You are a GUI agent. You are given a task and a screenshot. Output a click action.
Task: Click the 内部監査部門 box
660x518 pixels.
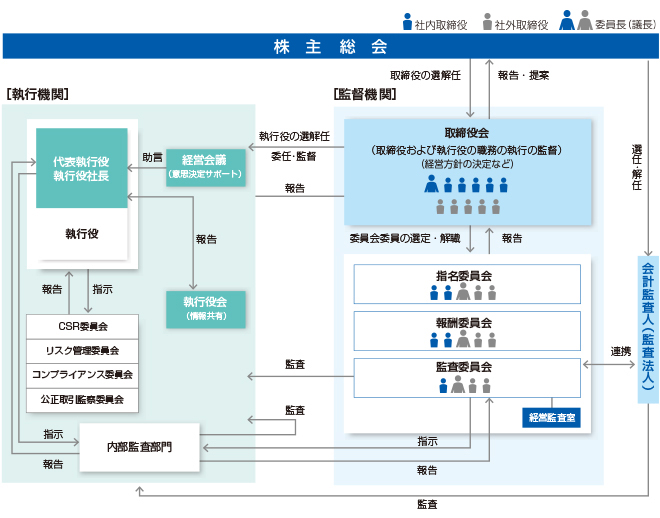pyautogui.click(x=139, y=446)
